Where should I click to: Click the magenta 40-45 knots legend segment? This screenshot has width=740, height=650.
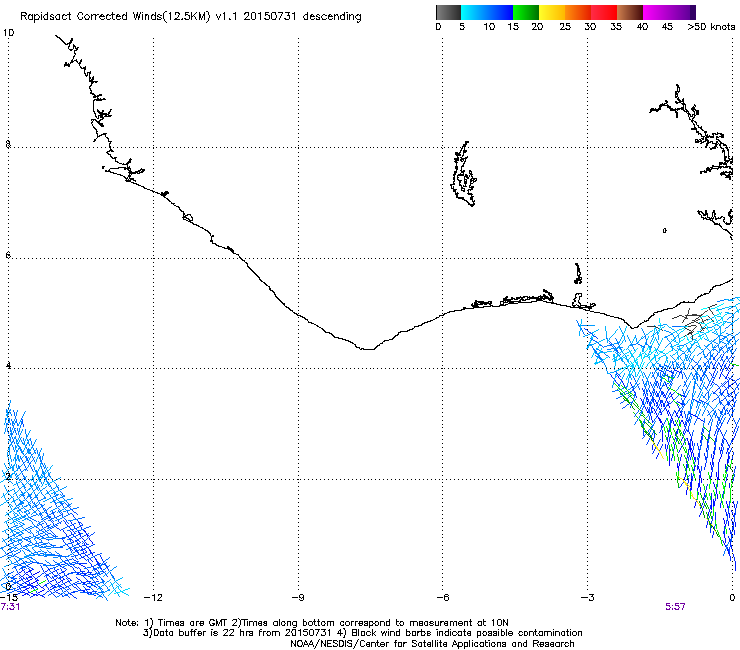pos(656,12)
